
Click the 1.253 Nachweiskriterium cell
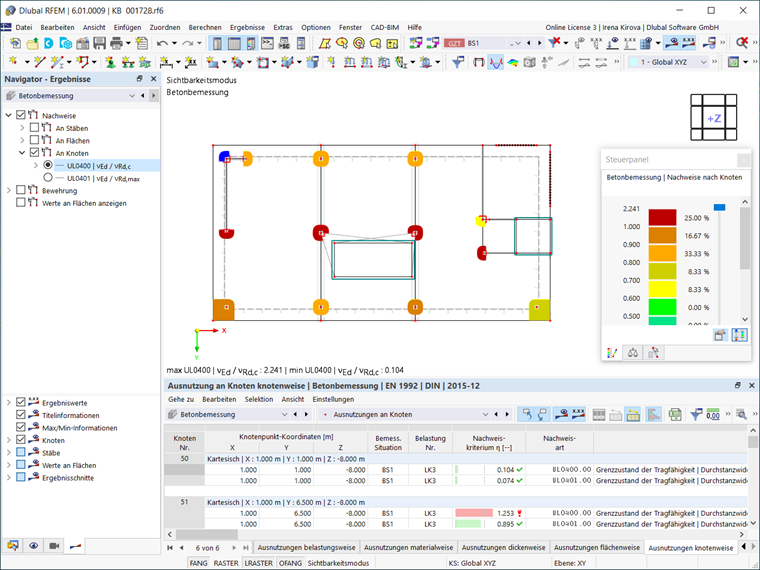(x=489, y=513)
